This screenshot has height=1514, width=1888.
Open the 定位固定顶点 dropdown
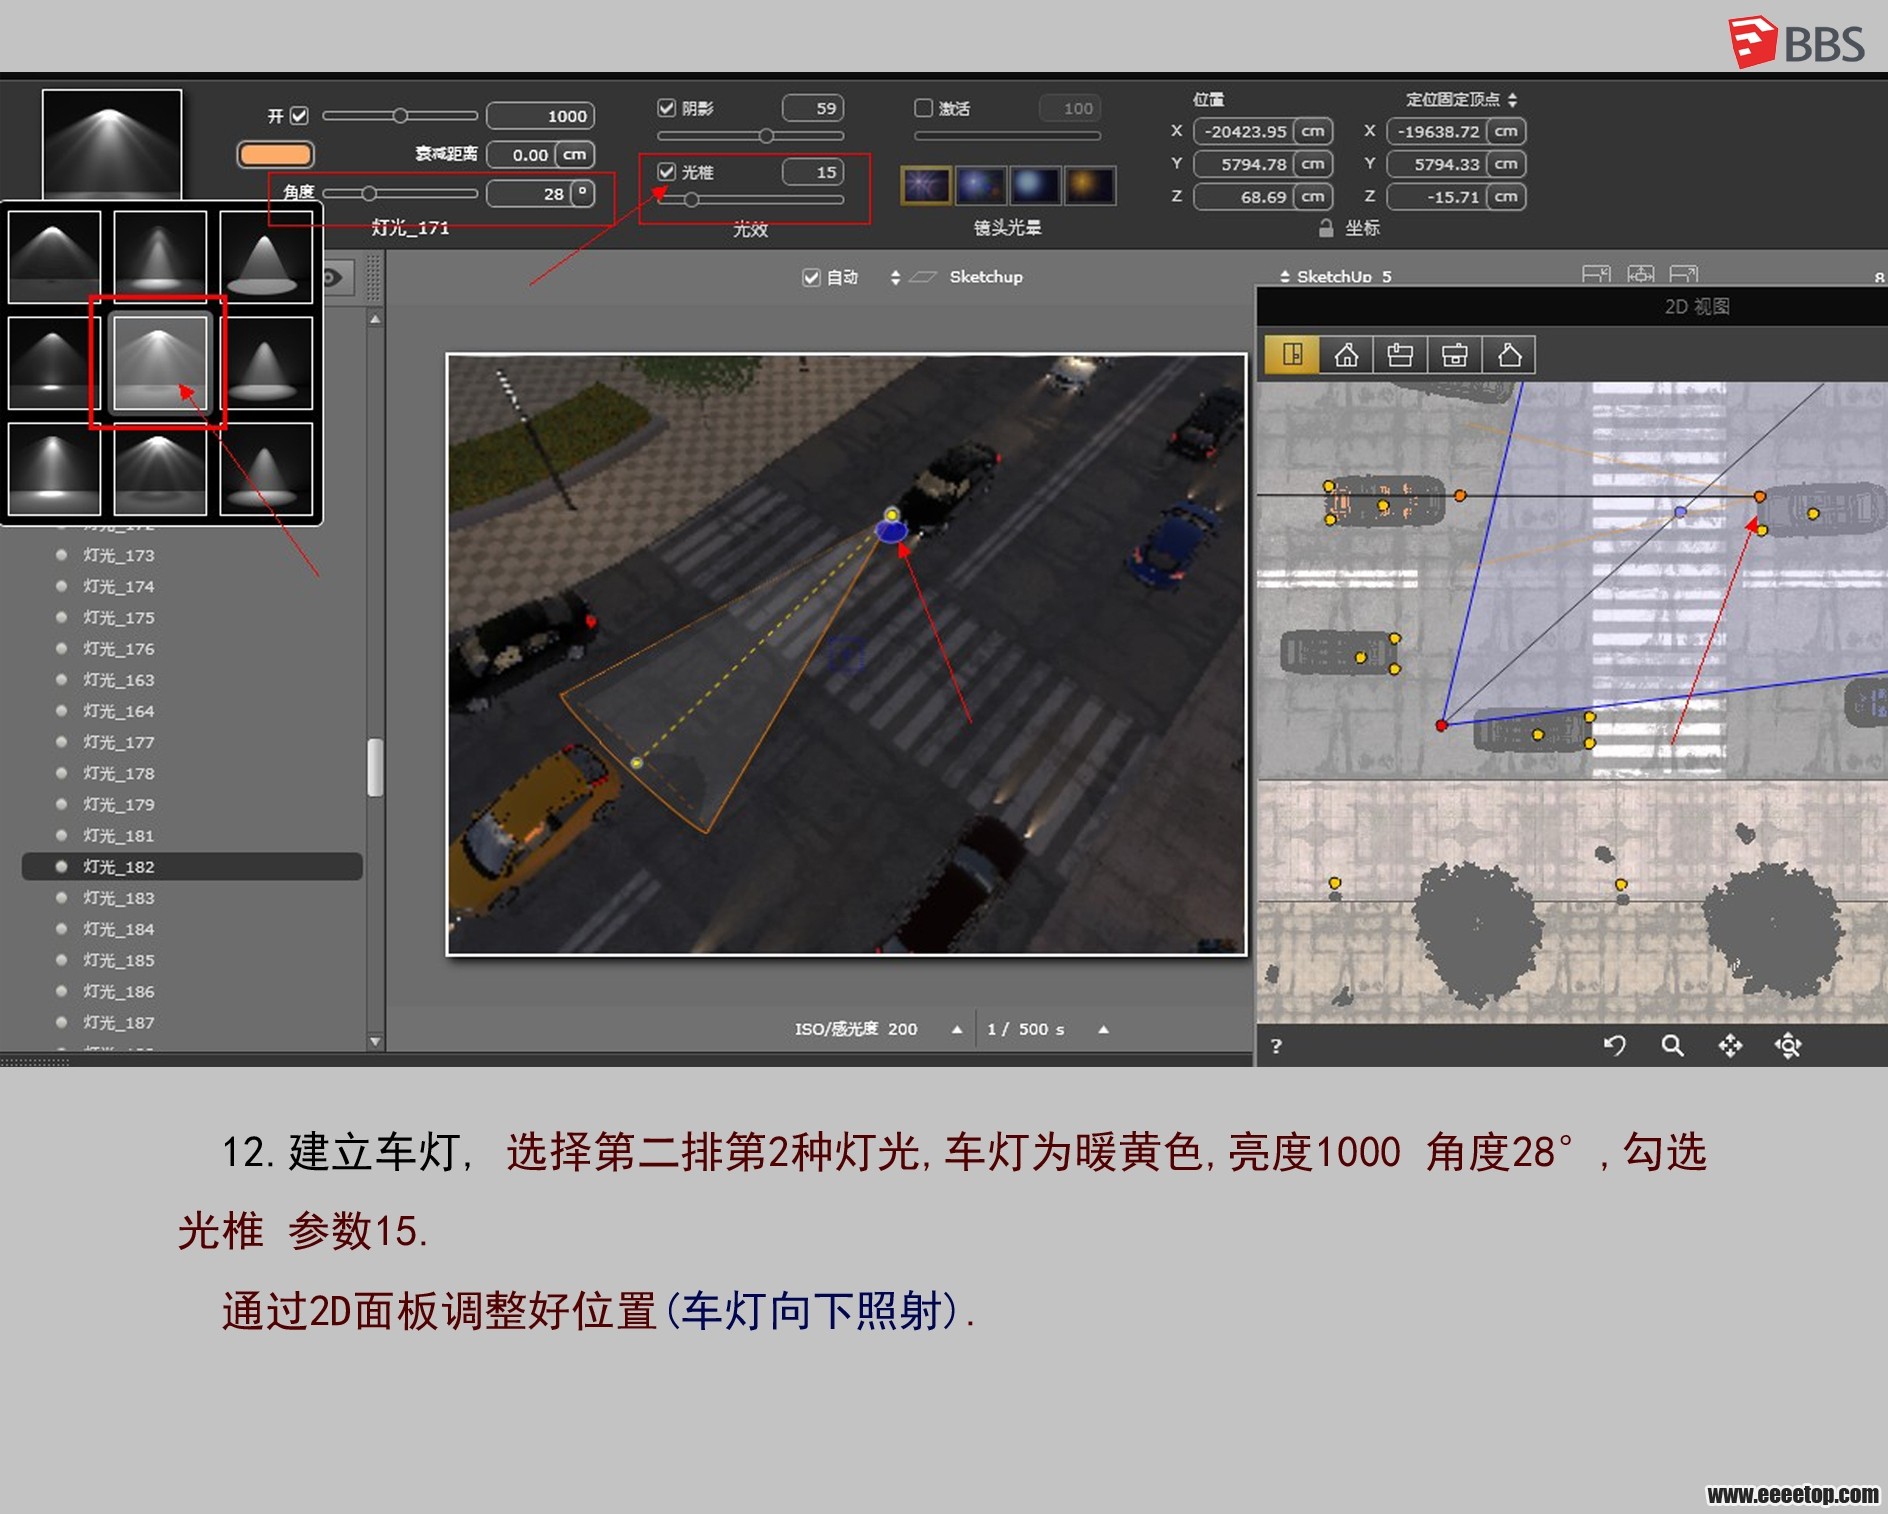(x=1513, y=99)
